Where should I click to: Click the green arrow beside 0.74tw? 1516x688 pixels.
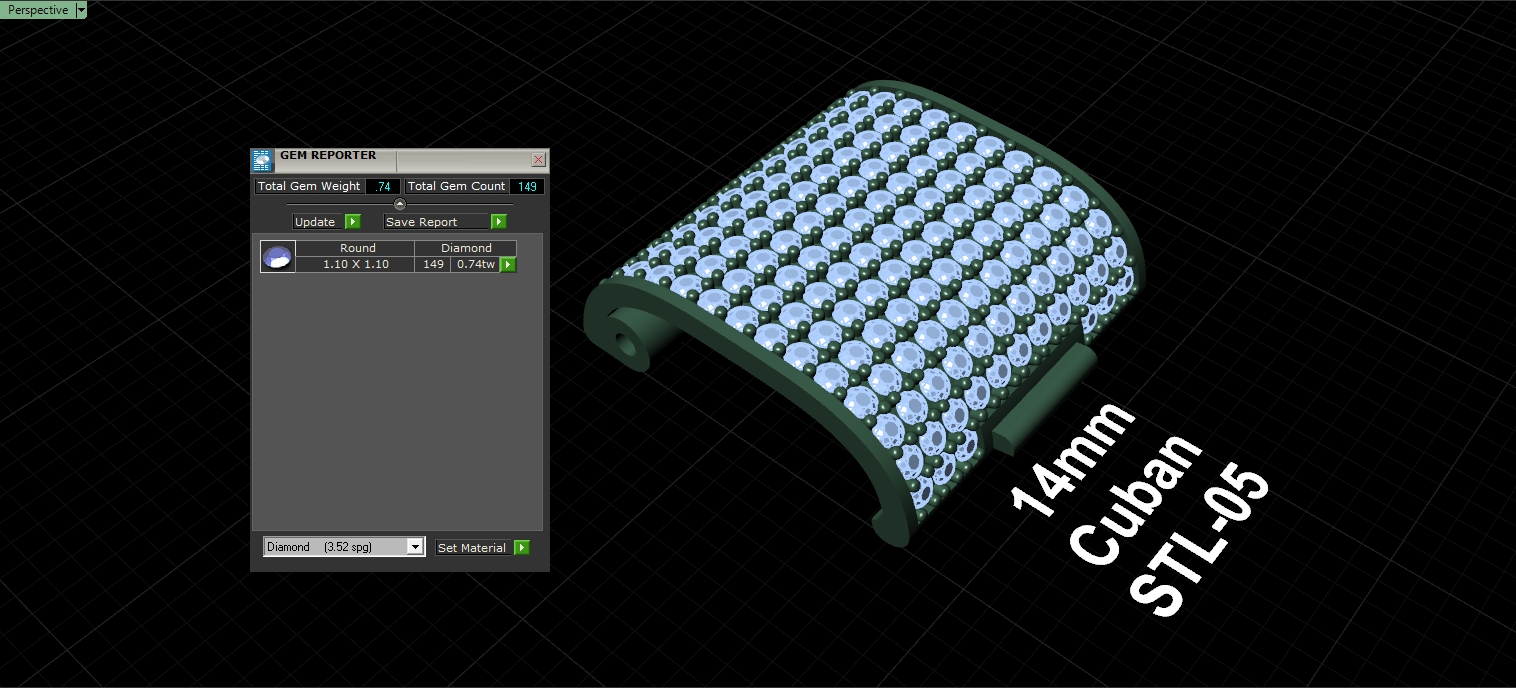tap(508, 265)
